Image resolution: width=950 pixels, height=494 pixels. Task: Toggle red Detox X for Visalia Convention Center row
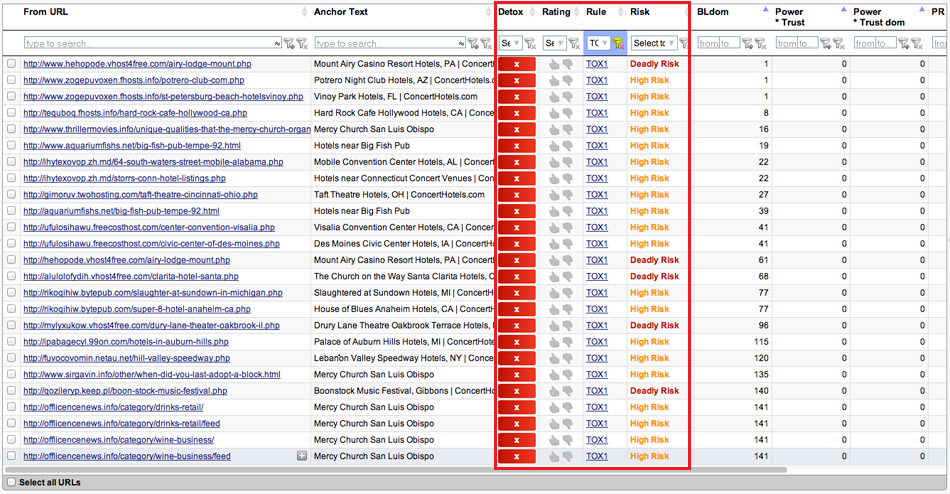coord(517,227)
